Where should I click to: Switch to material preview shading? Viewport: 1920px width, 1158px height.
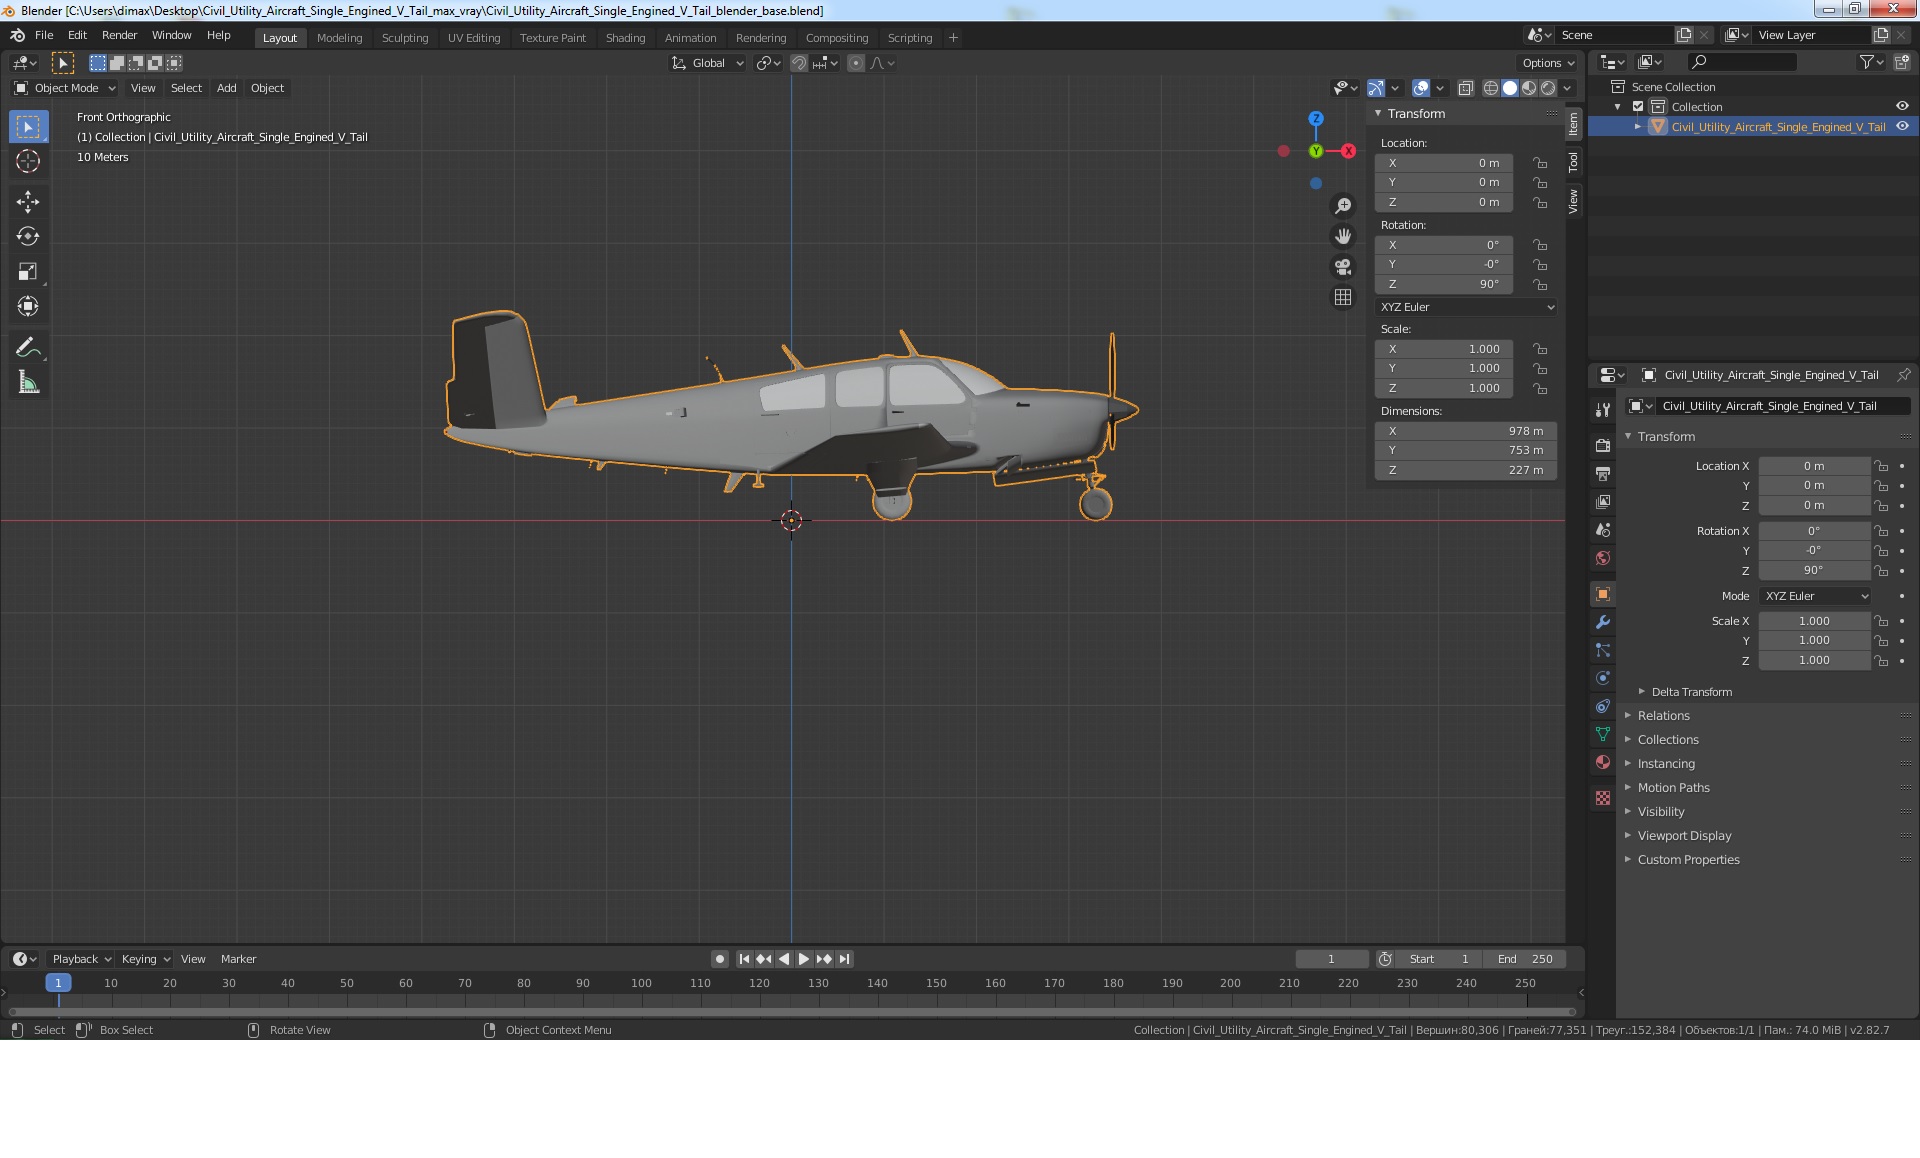pyautogui.click(x=1529, y=88)
